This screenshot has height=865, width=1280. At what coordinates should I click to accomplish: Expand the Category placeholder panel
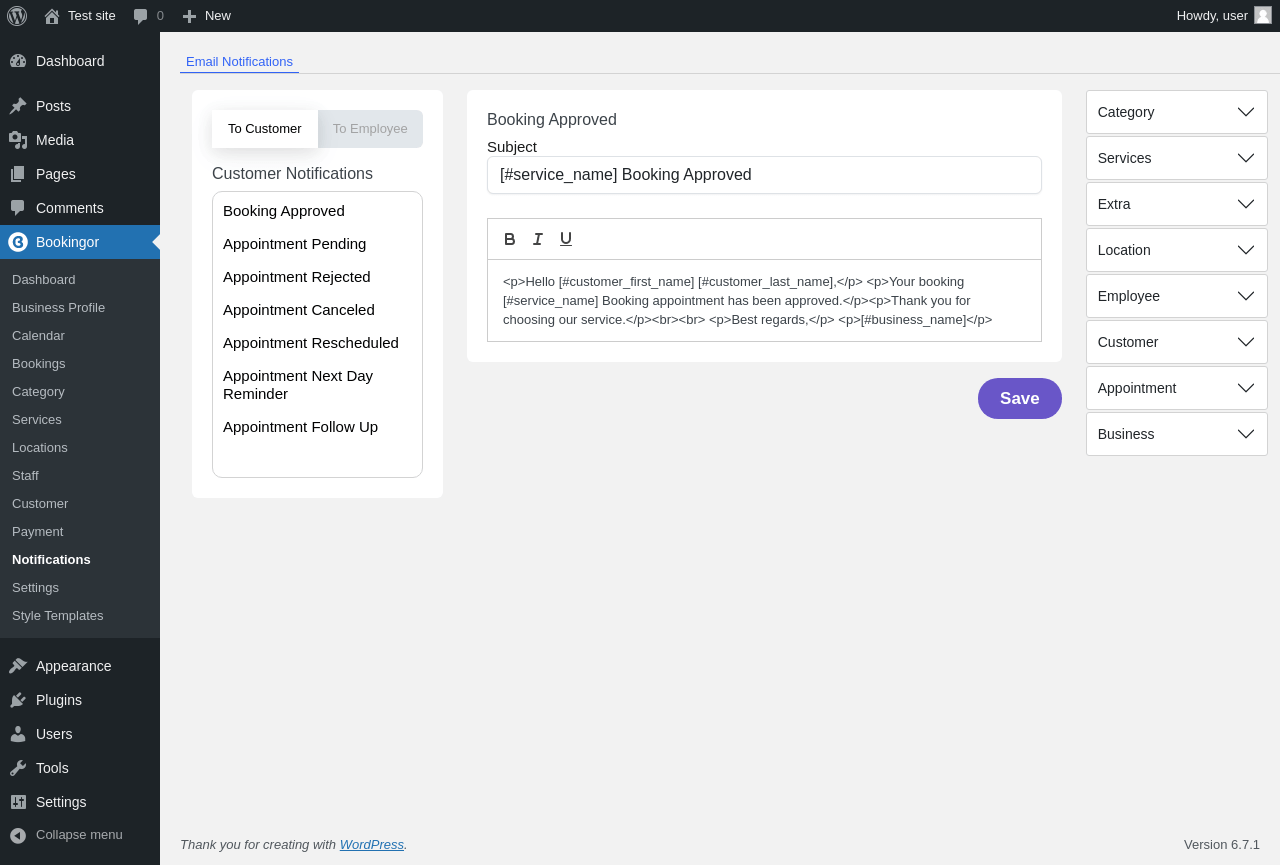(x=1176, y=112)
